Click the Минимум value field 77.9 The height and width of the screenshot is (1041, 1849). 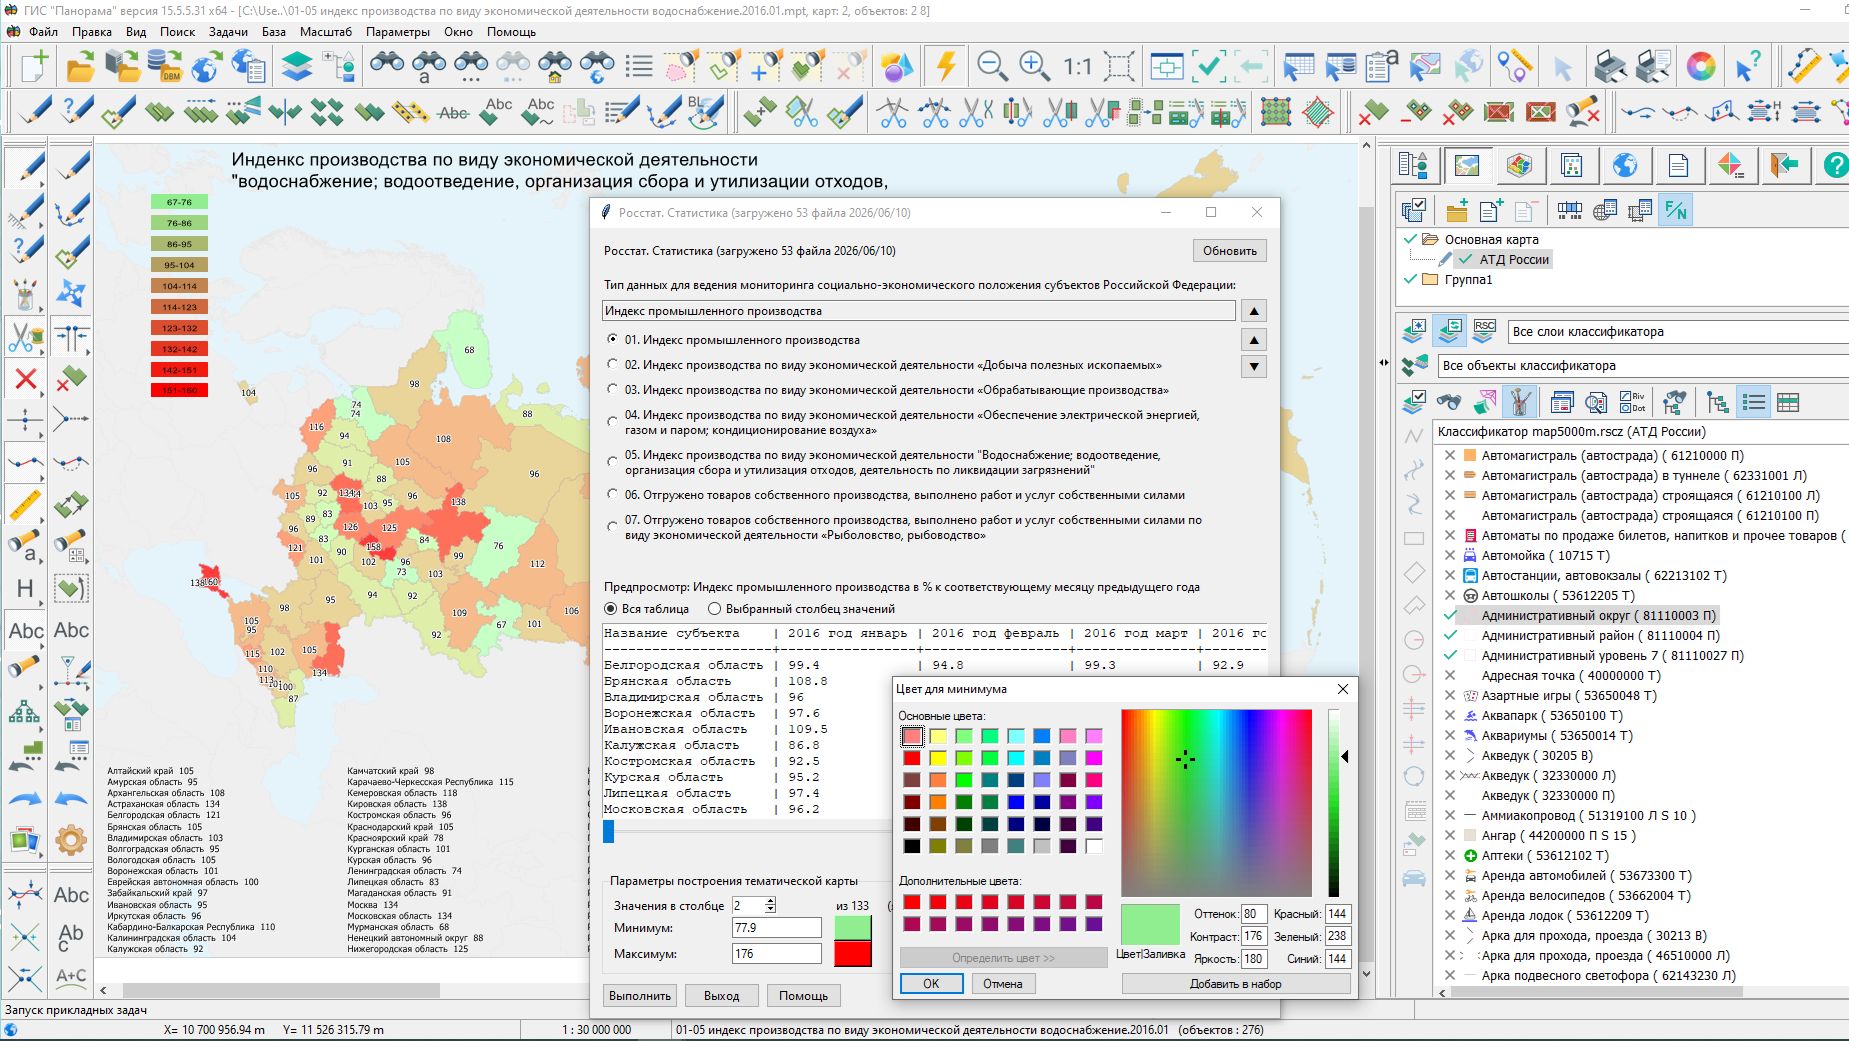click(777, 928)
